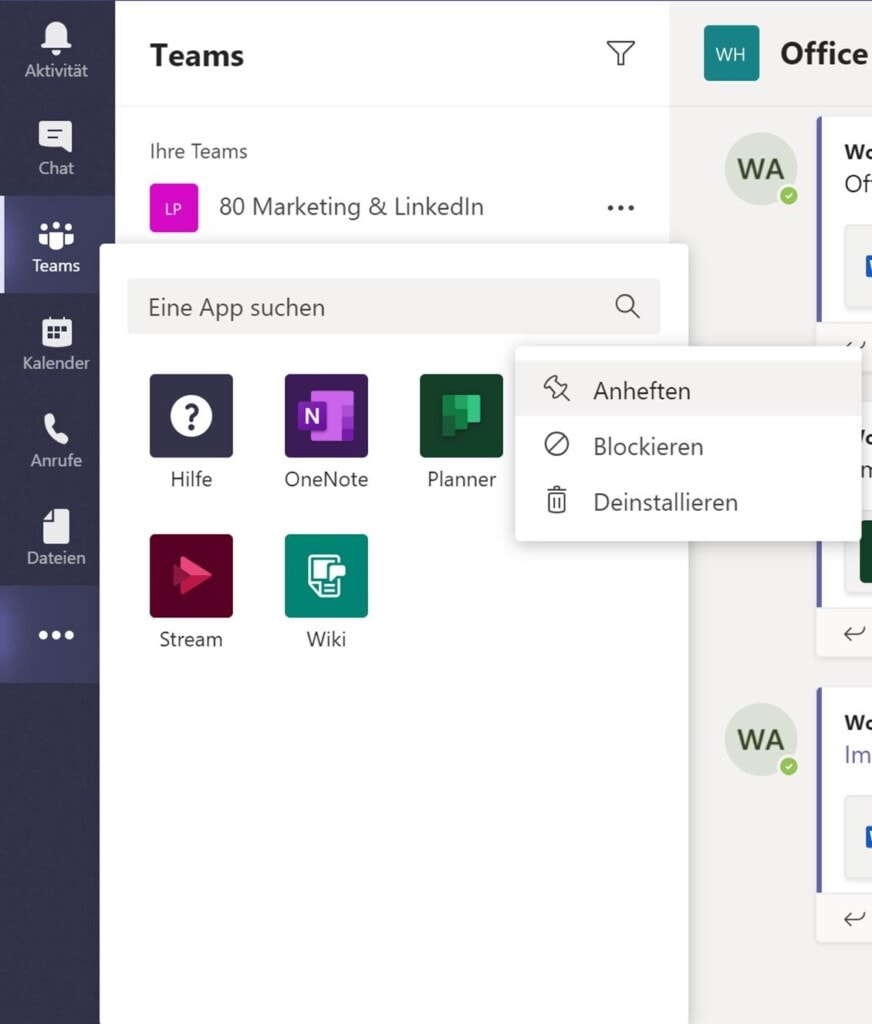This screenshot has height=1024, width=872.
Task: Click the filter funnel icon
Action: click(621, 54)
